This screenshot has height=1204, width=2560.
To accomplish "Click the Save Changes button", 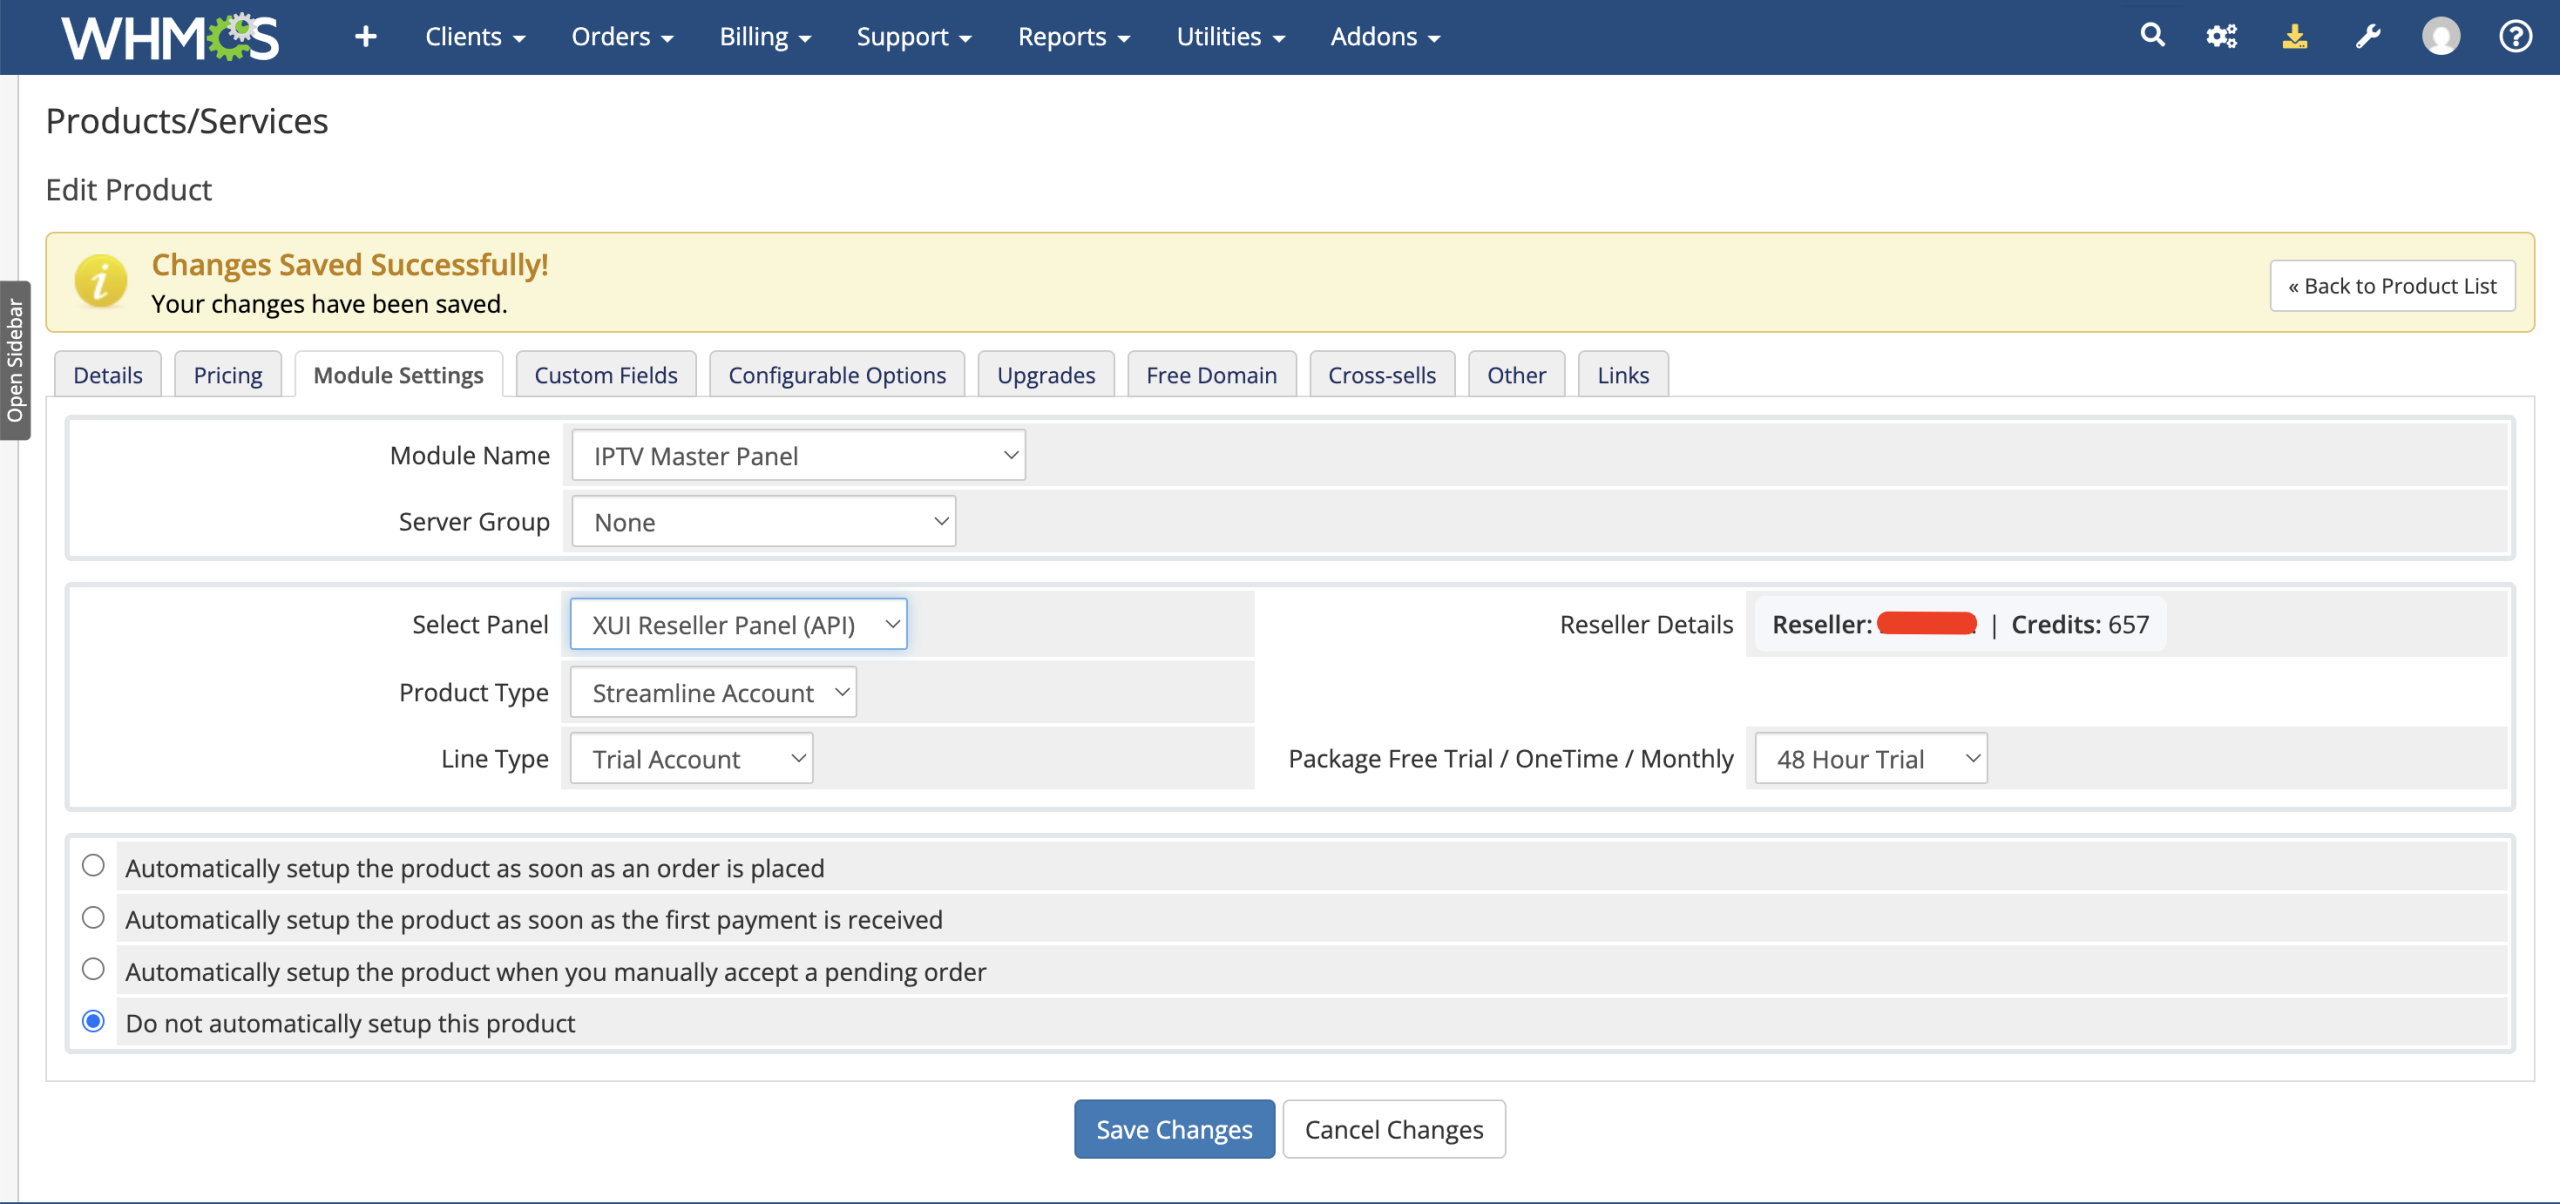I will point(1174,1130).
